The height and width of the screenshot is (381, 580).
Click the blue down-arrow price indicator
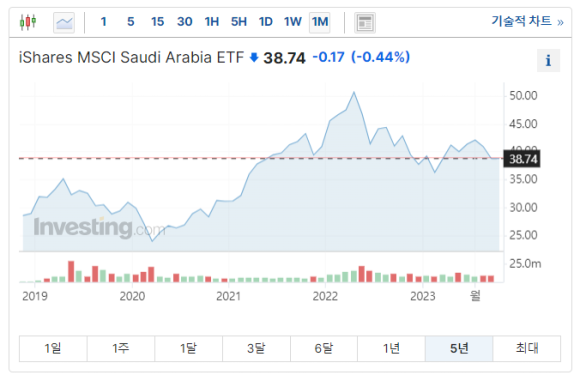[254, 57]
